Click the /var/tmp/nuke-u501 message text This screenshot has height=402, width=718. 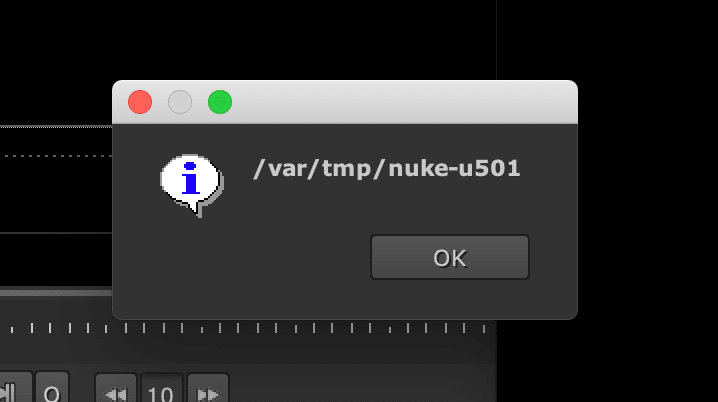coord(386,168)
